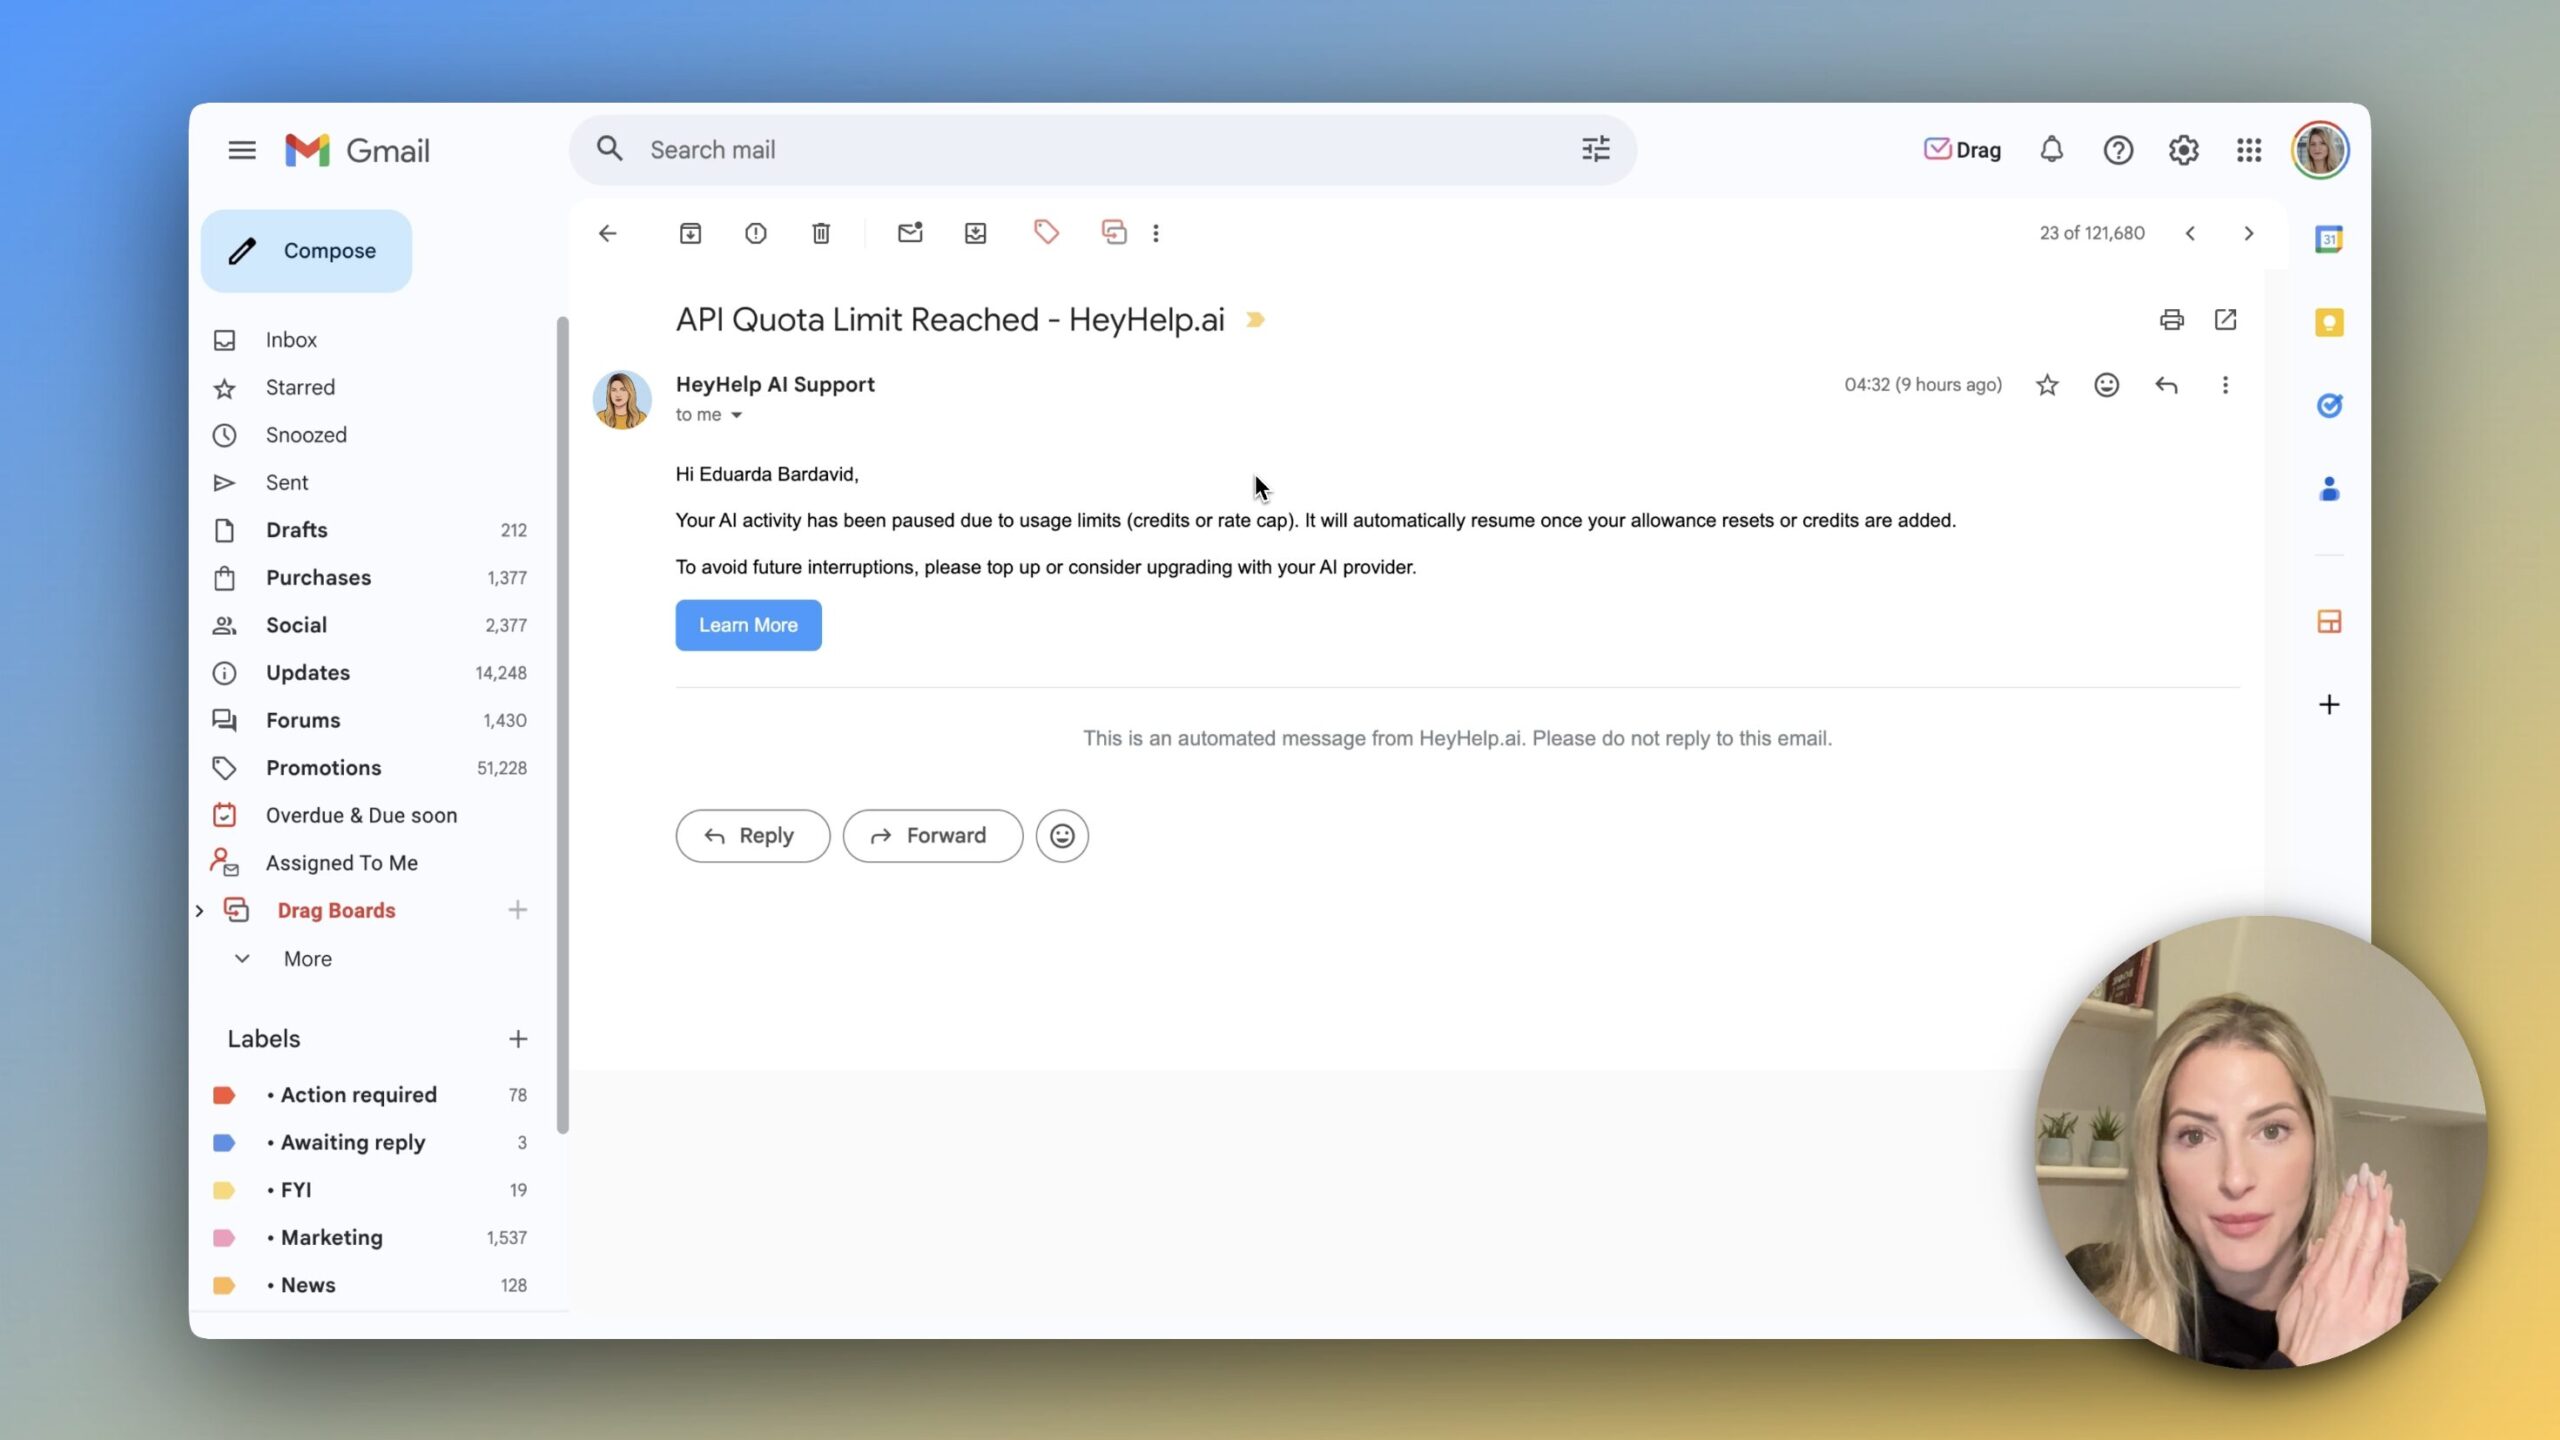
Task: Reply to the email
Action: pos(752,835)
